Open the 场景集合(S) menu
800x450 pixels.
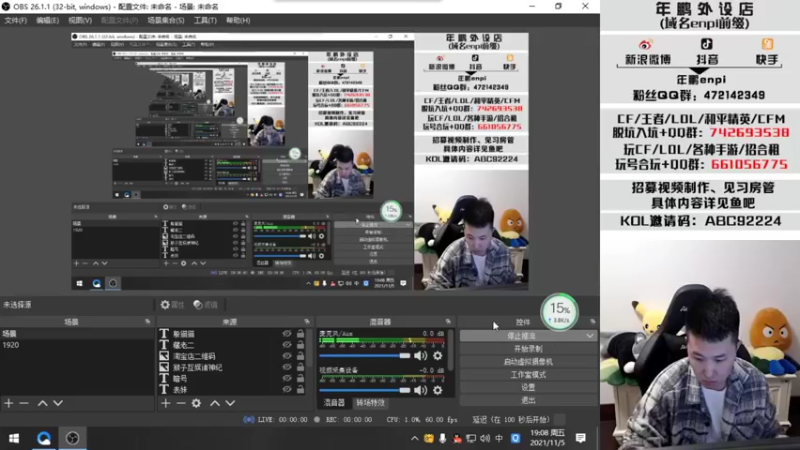pyautogui.click(x=166, y=20)
